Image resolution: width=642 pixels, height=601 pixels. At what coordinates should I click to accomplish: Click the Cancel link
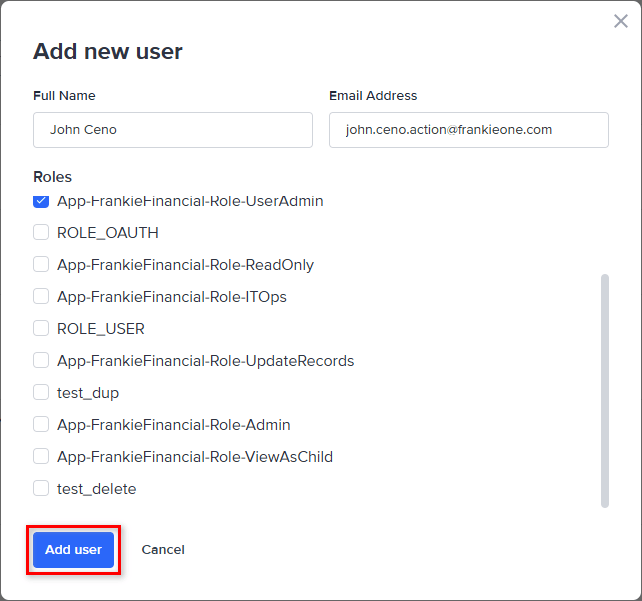pos(163,550)
